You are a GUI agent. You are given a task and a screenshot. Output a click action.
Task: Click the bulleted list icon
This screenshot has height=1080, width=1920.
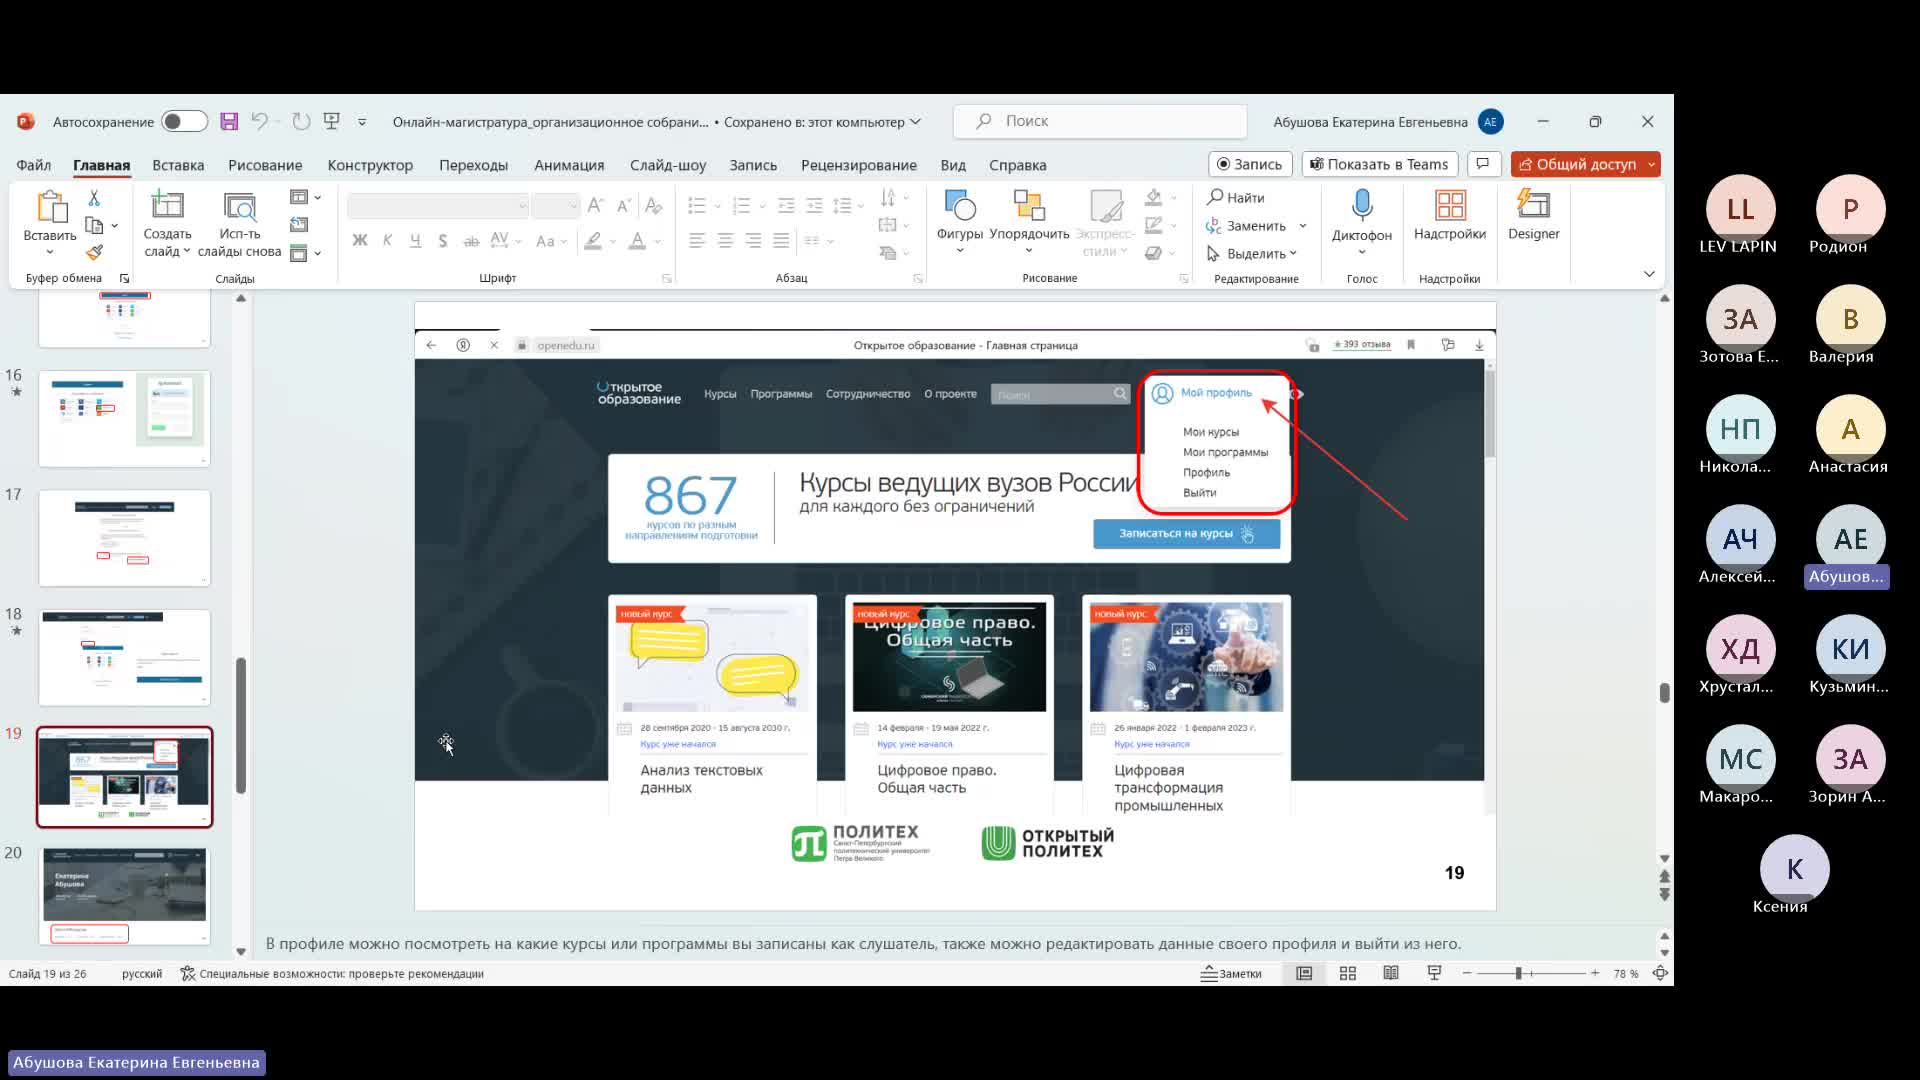pyautogui.click(x=697, y=205)
